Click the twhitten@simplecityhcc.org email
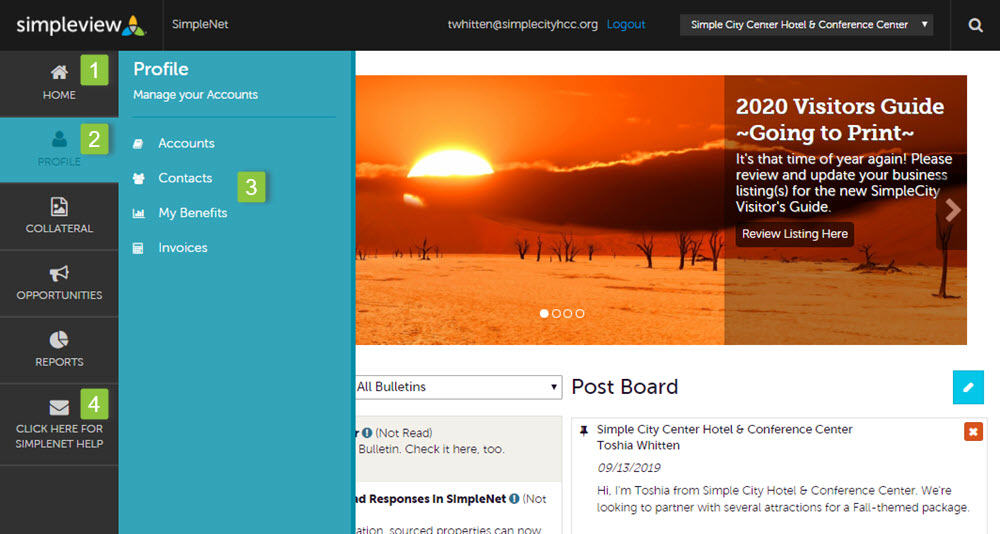 [522, 24]
